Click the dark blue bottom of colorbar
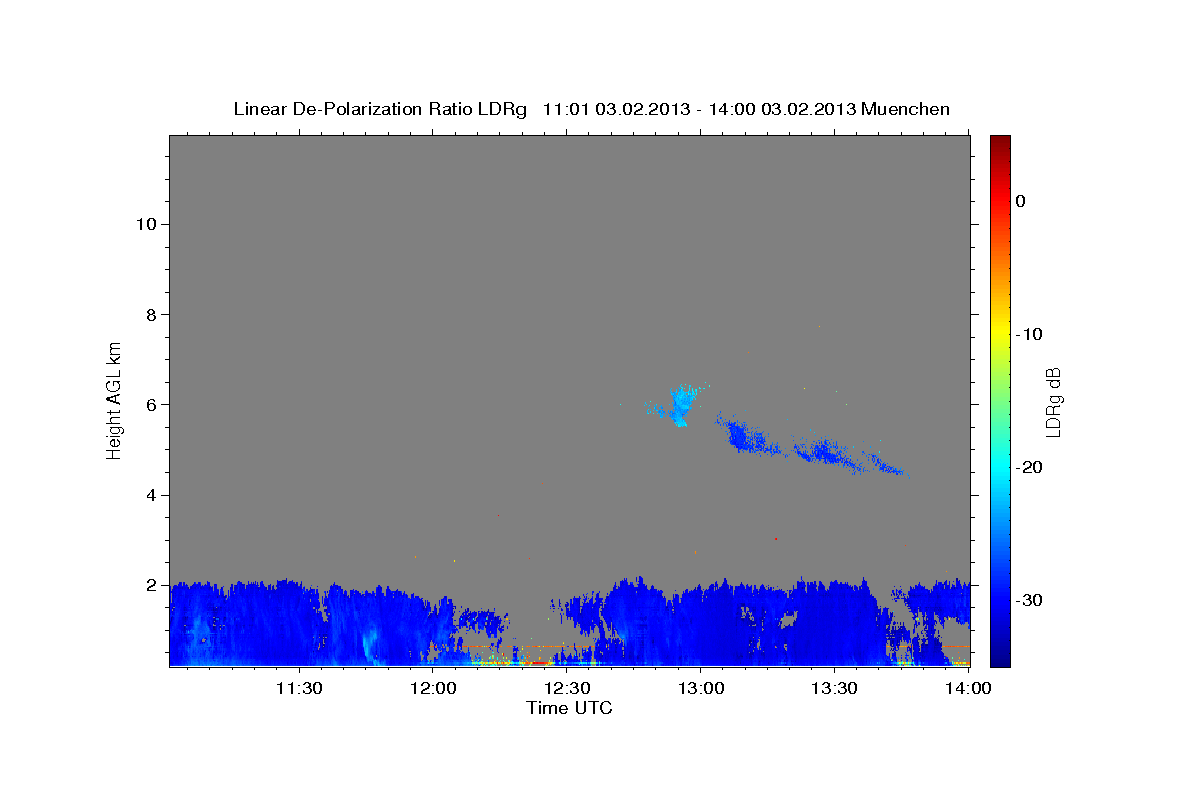1200x800 pixels. coord(1000,657)
